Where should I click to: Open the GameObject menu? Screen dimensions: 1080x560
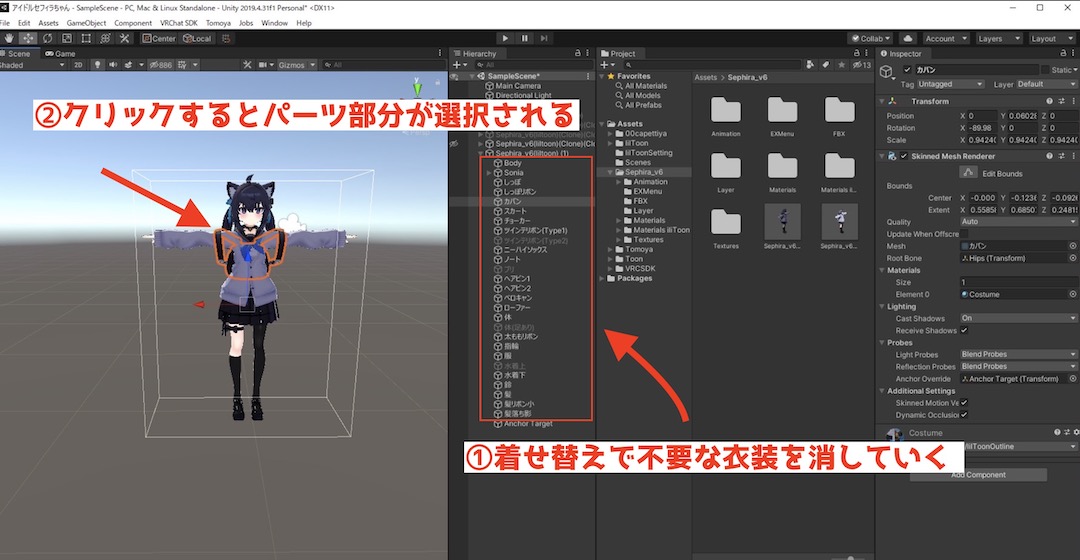coord(86,23)
